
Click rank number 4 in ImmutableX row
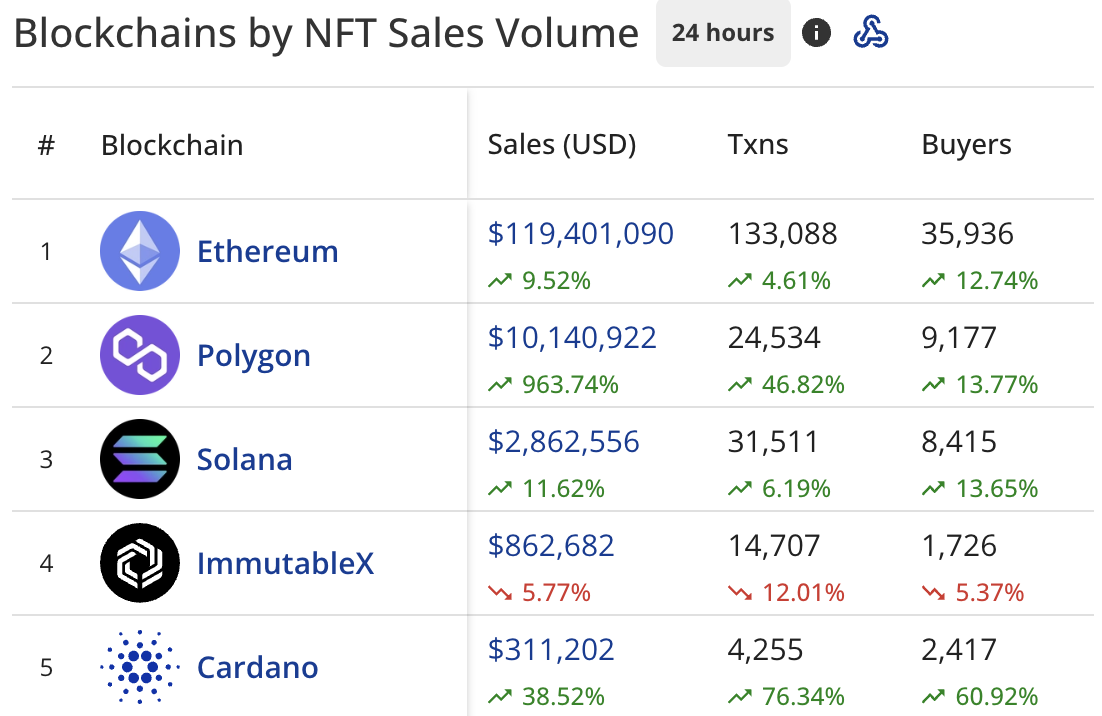(46, 564)
